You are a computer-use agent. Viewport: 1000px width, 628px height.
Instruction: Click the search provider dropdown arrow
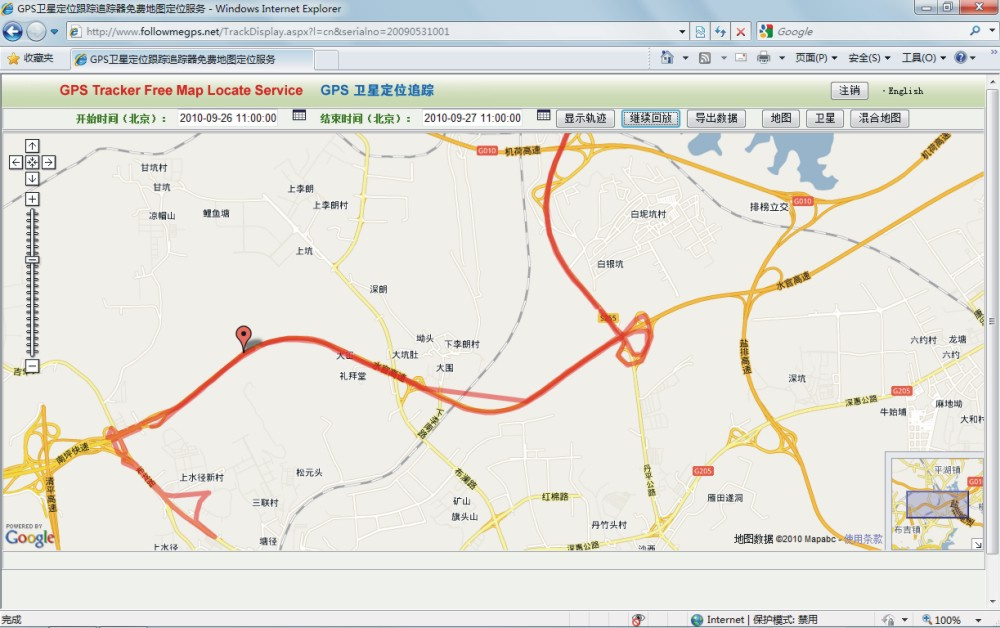[992, 31]
